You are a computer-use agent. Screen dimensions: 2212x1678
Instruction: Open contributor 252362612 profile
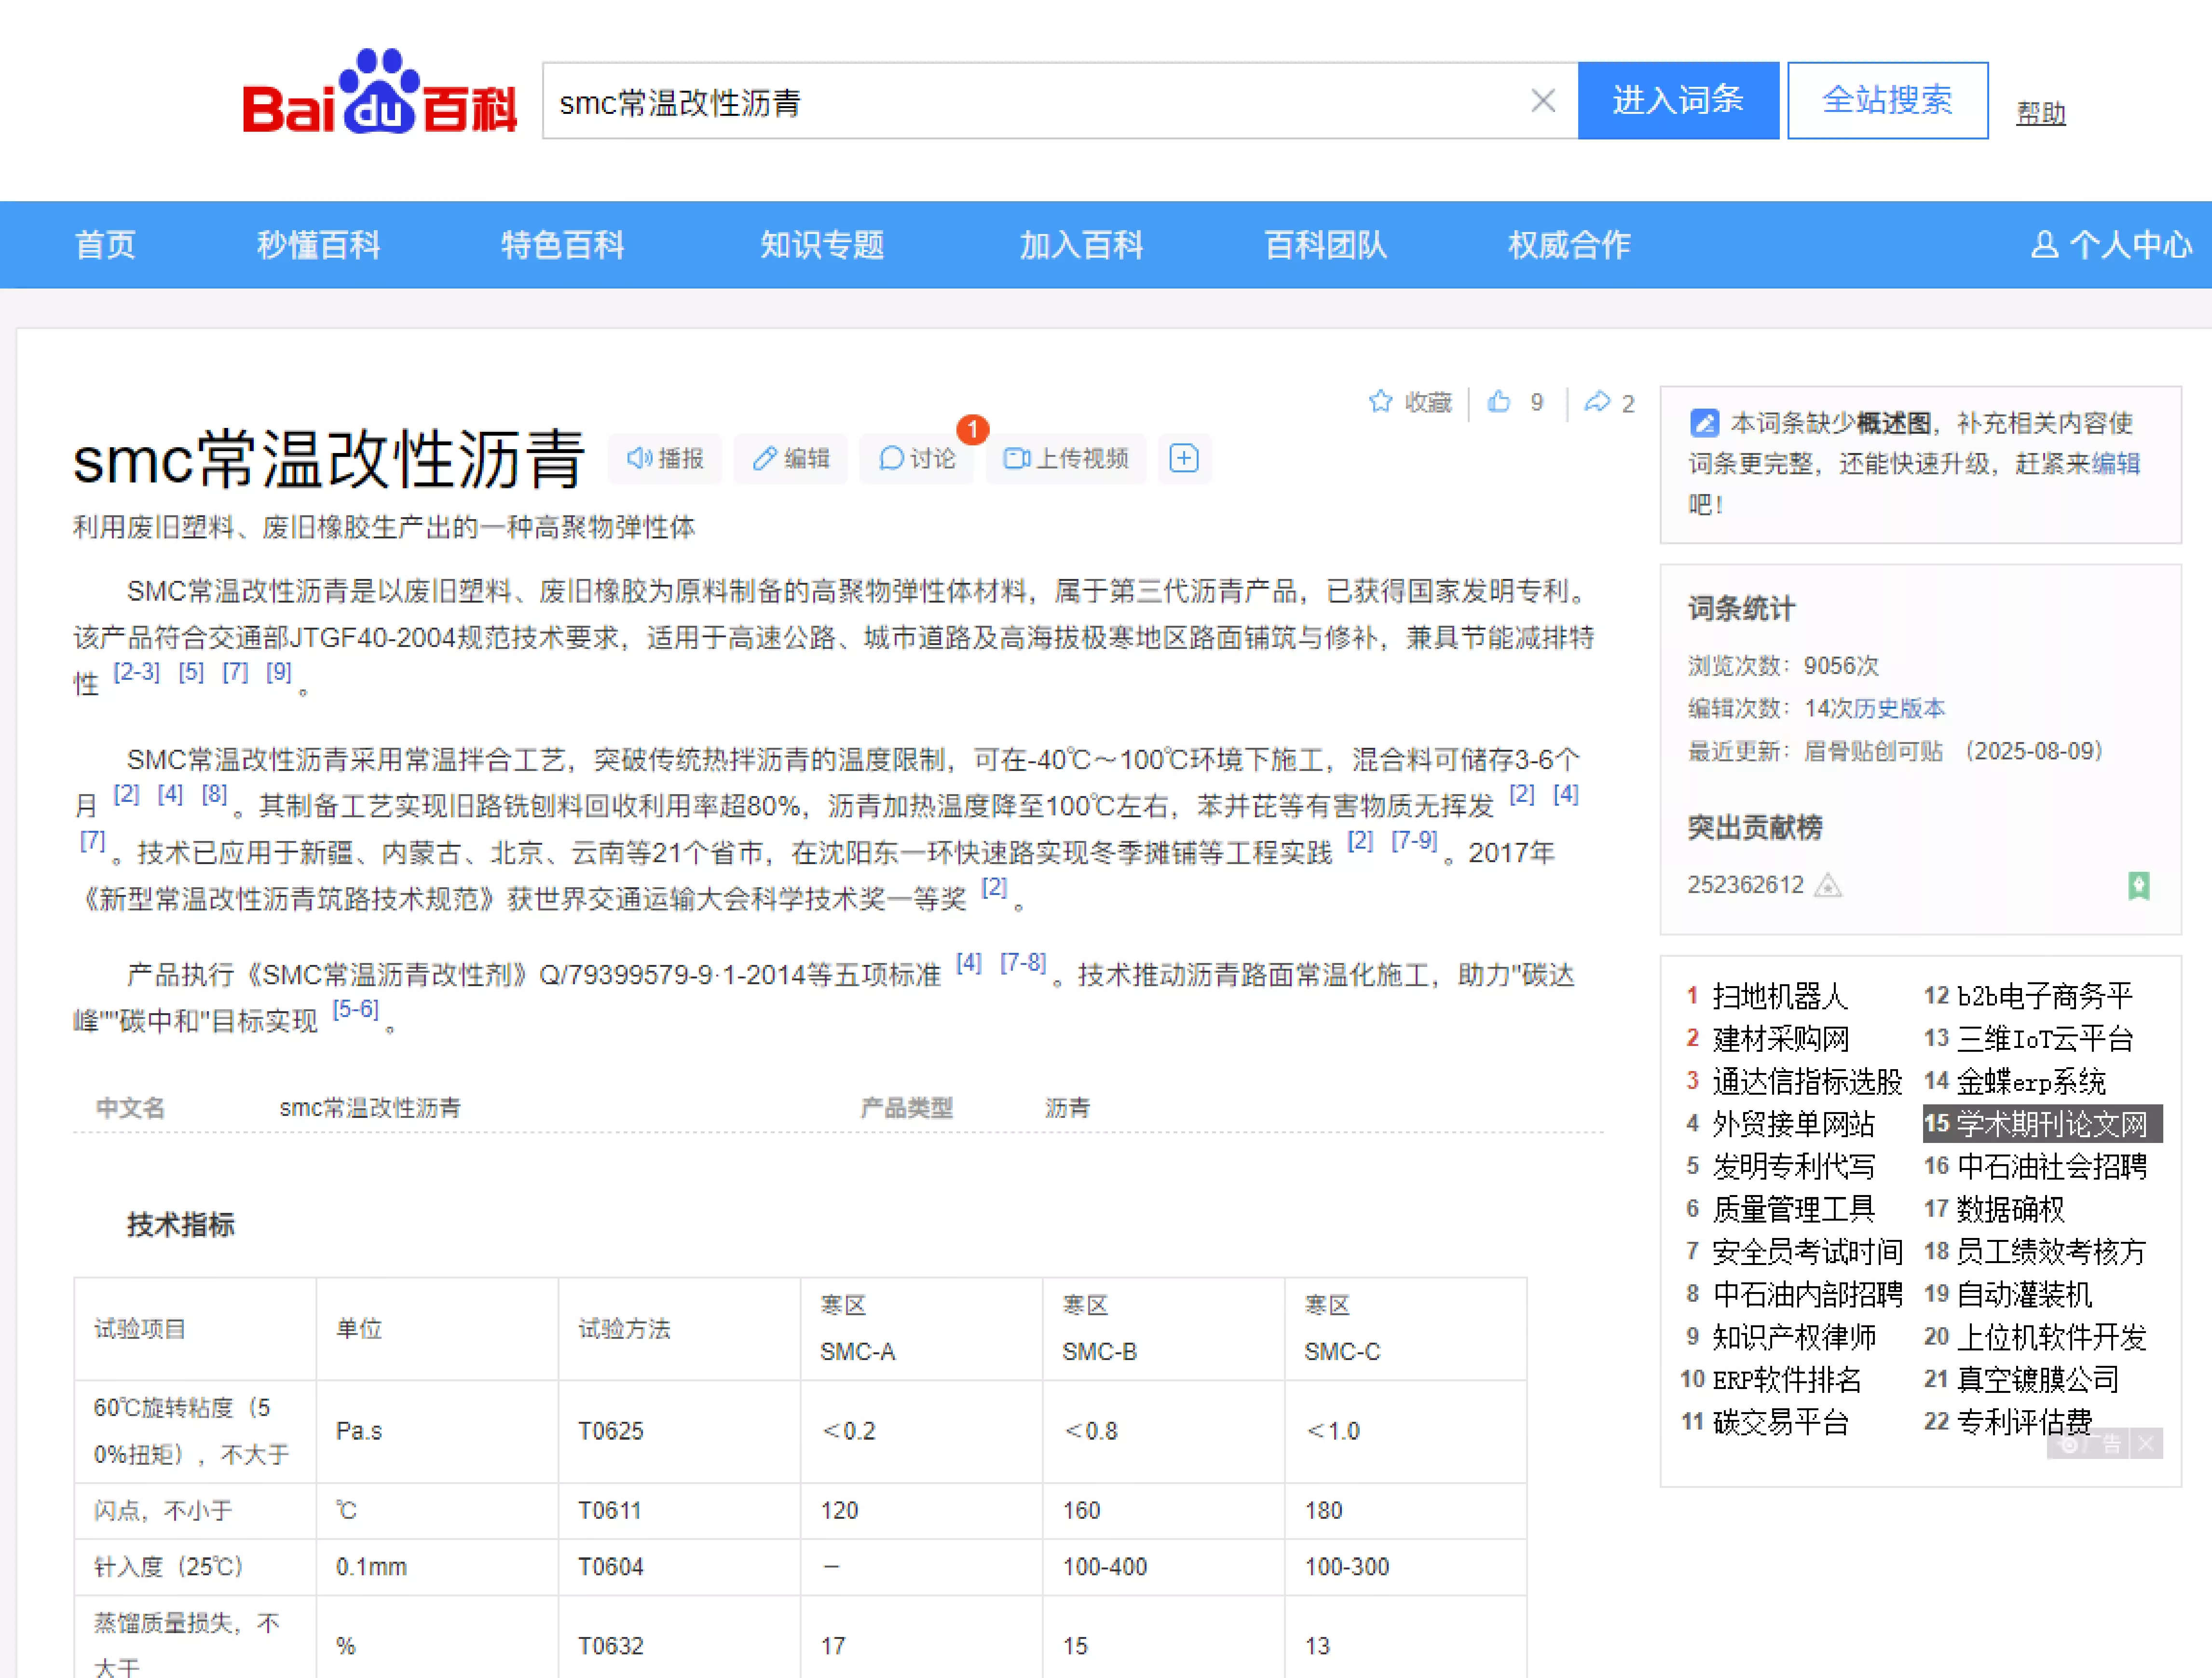point(1745,886)
